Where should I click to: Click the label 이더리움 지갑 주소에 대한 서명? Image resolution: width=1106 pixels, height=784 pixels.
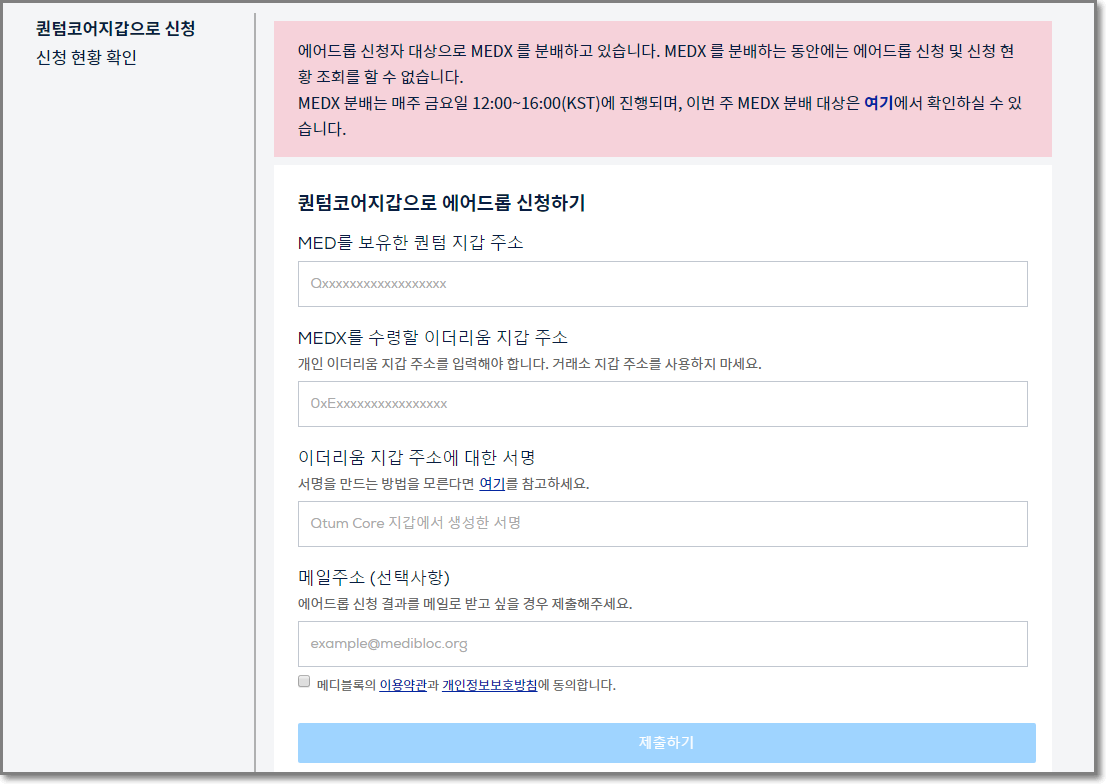click(416, 458)
